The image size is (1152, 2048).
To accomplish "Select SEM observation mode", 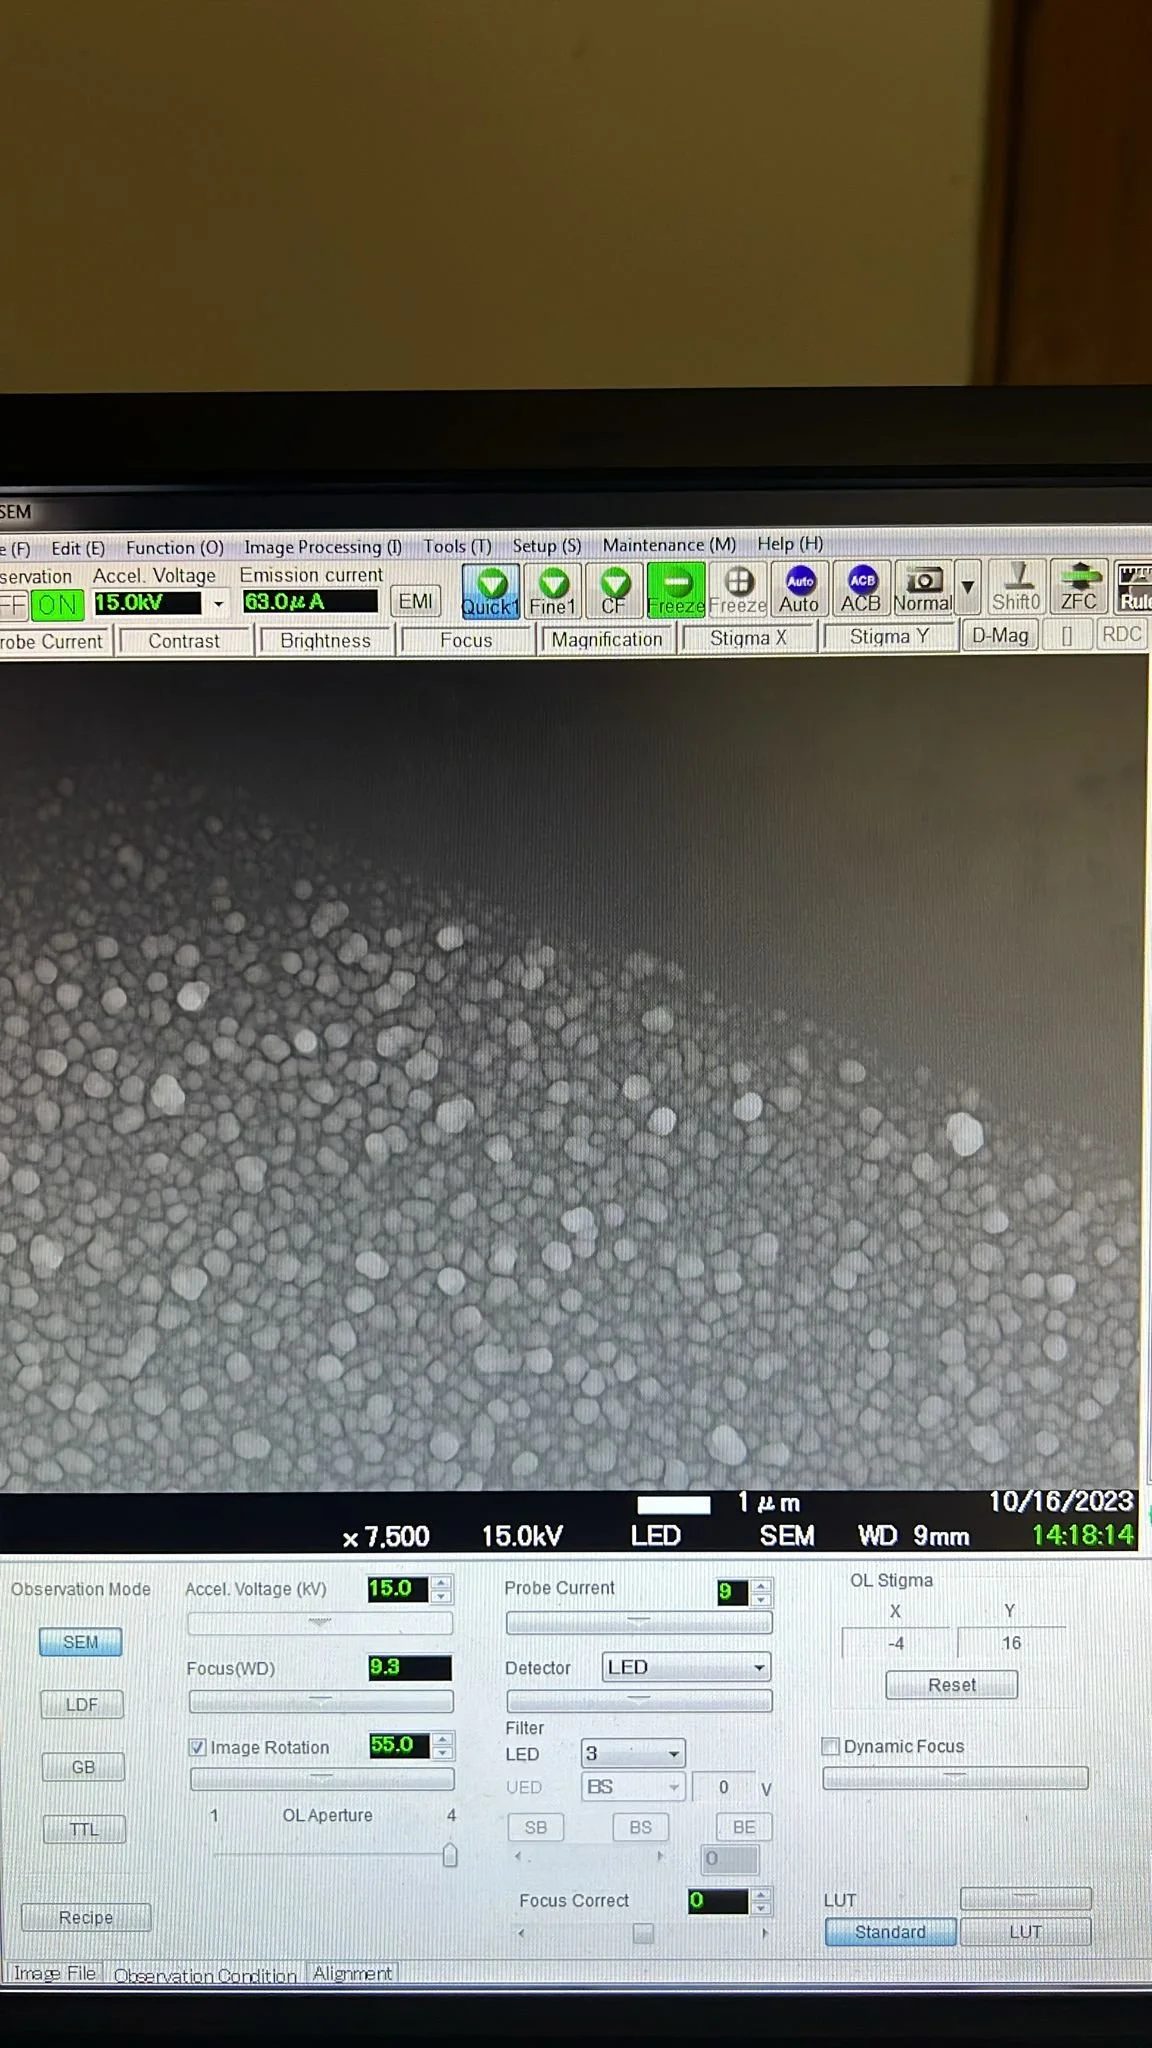I will [x=81, y=1642].
